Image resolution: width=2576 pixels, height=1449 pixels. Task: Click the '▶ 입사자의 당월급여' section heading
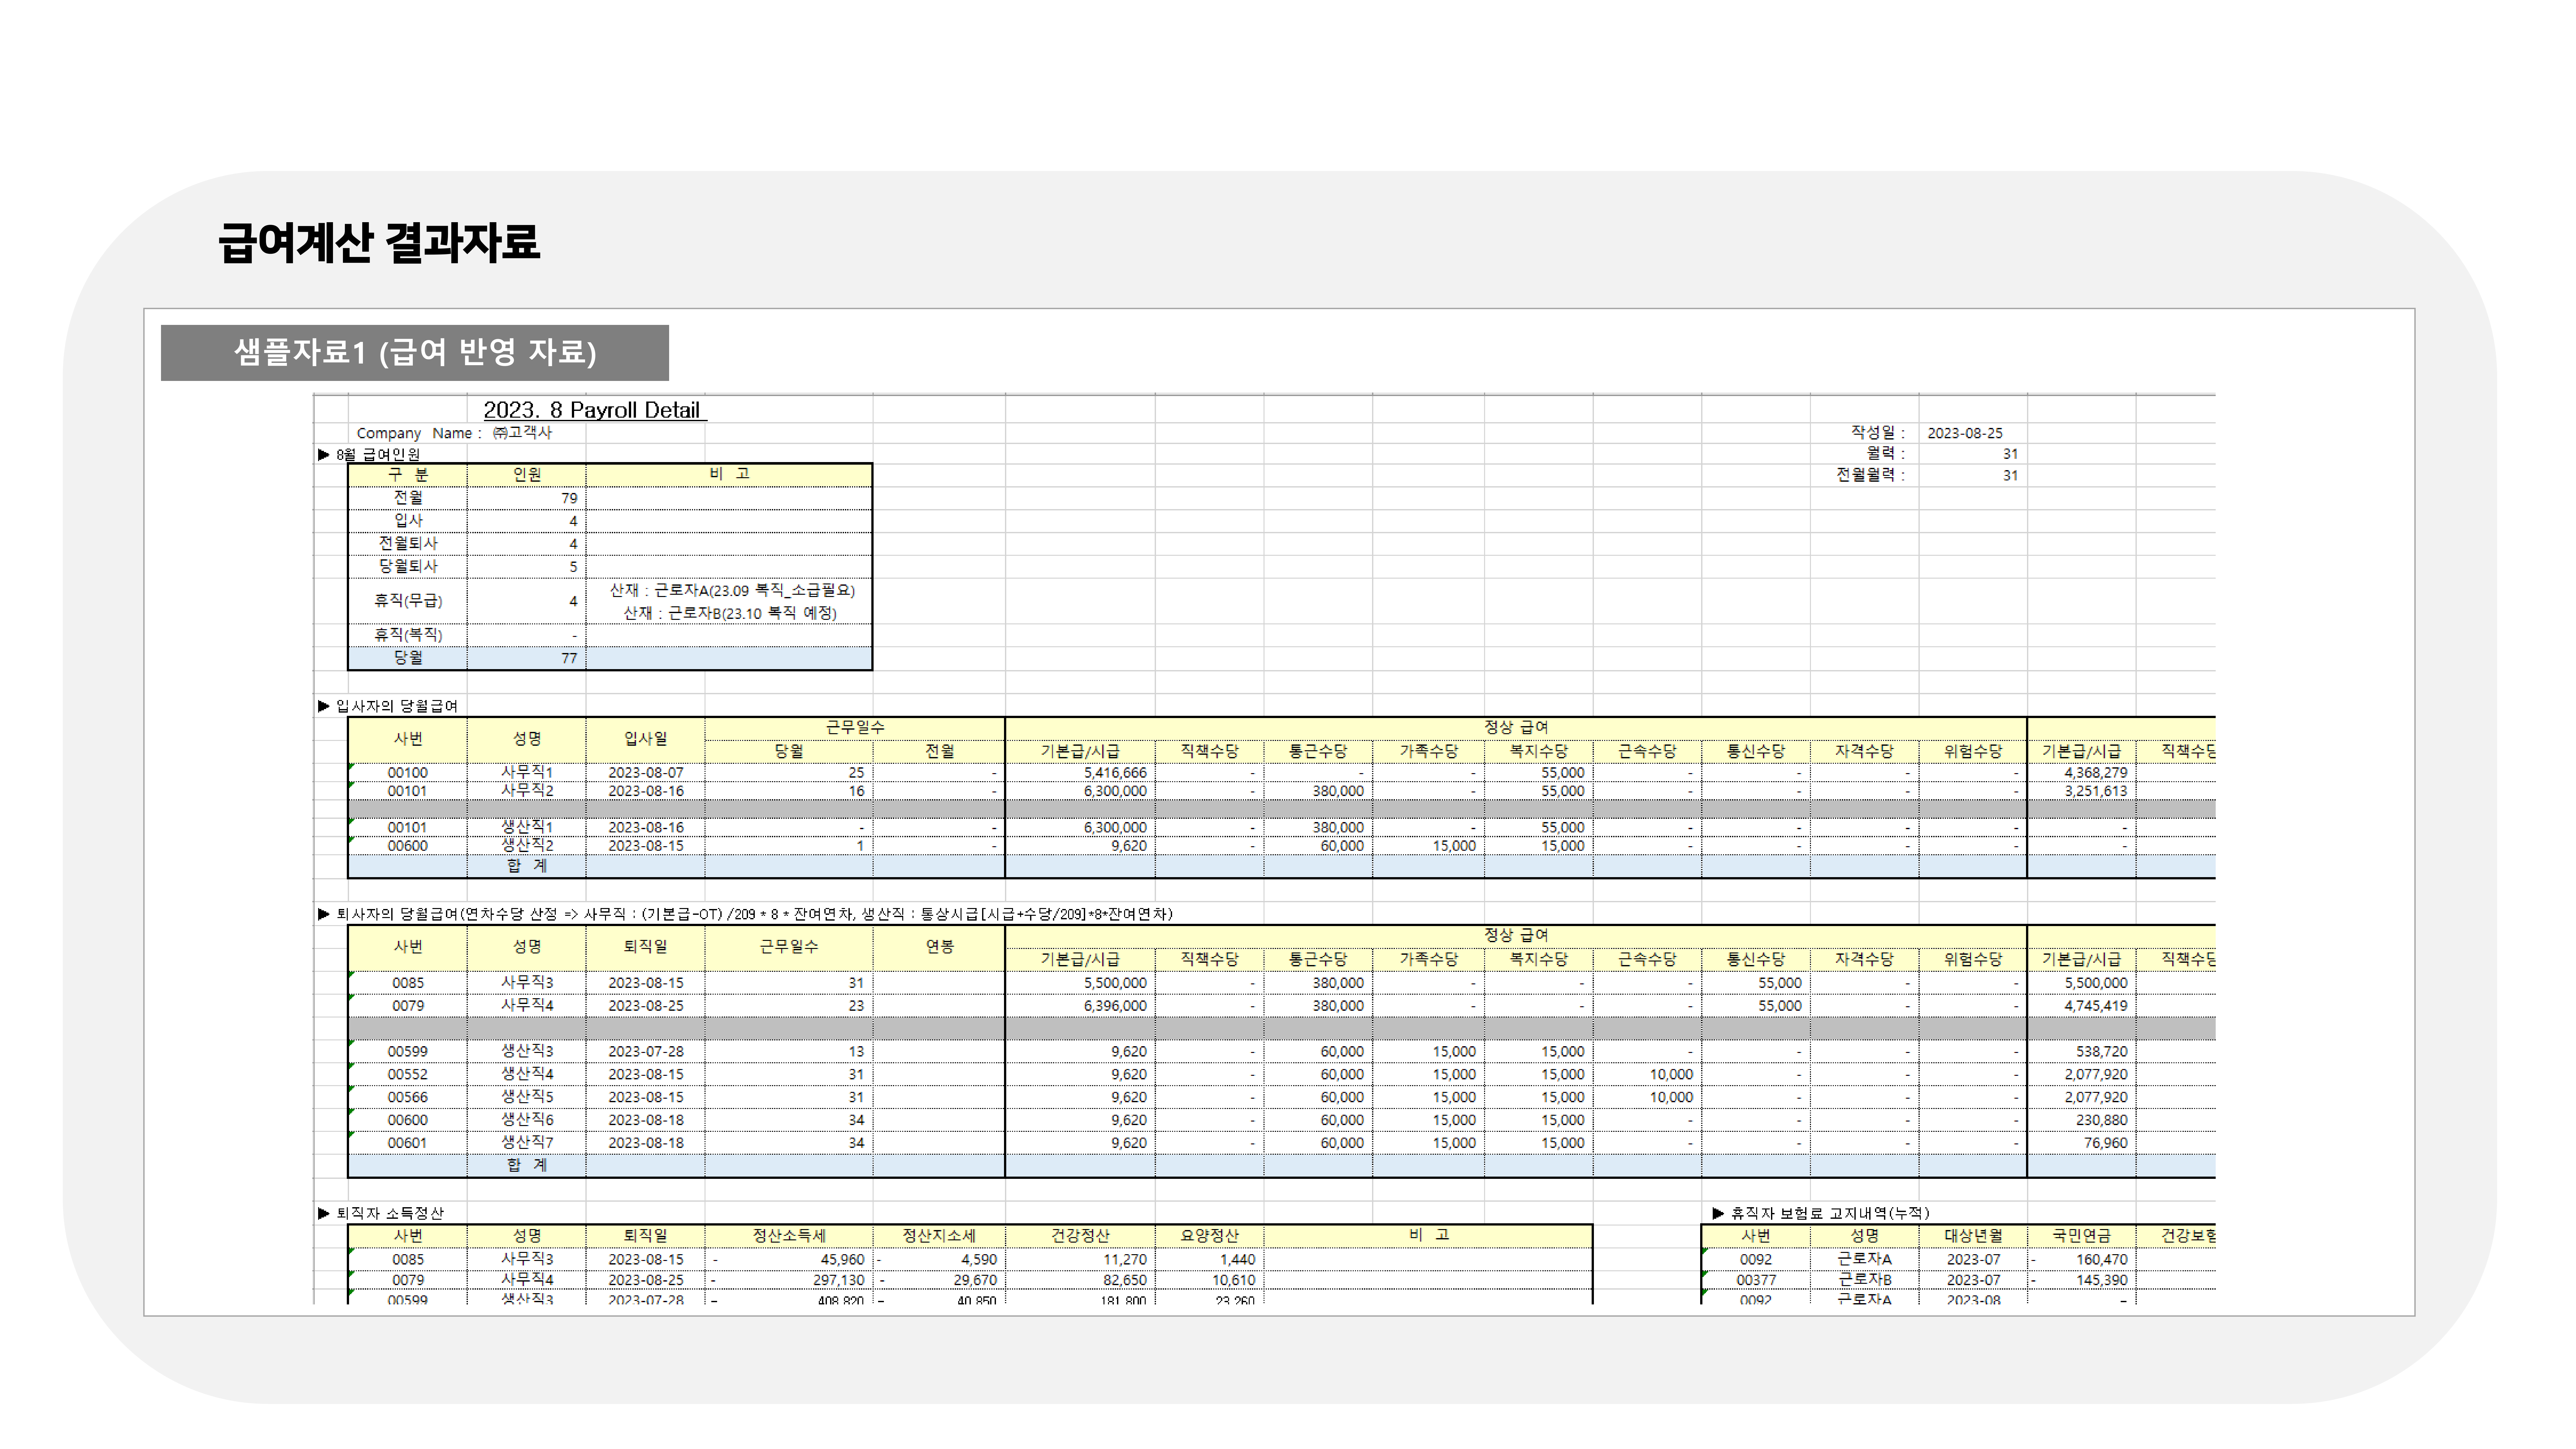(x=388, y=706)
